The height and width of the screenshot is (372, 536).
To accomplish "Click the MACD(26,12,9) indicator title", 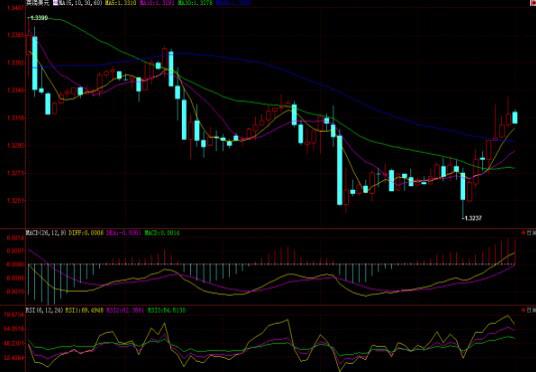I will 46,233.
